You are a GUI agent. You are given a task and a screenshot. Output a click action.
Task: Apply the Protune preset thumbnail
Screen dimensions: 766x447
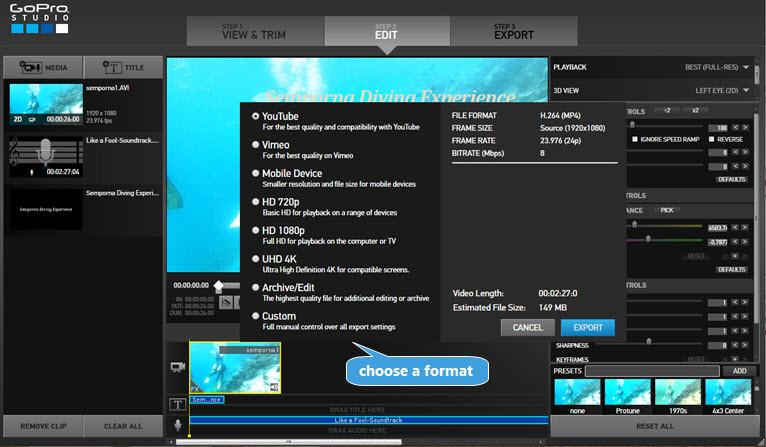[628, 392]
